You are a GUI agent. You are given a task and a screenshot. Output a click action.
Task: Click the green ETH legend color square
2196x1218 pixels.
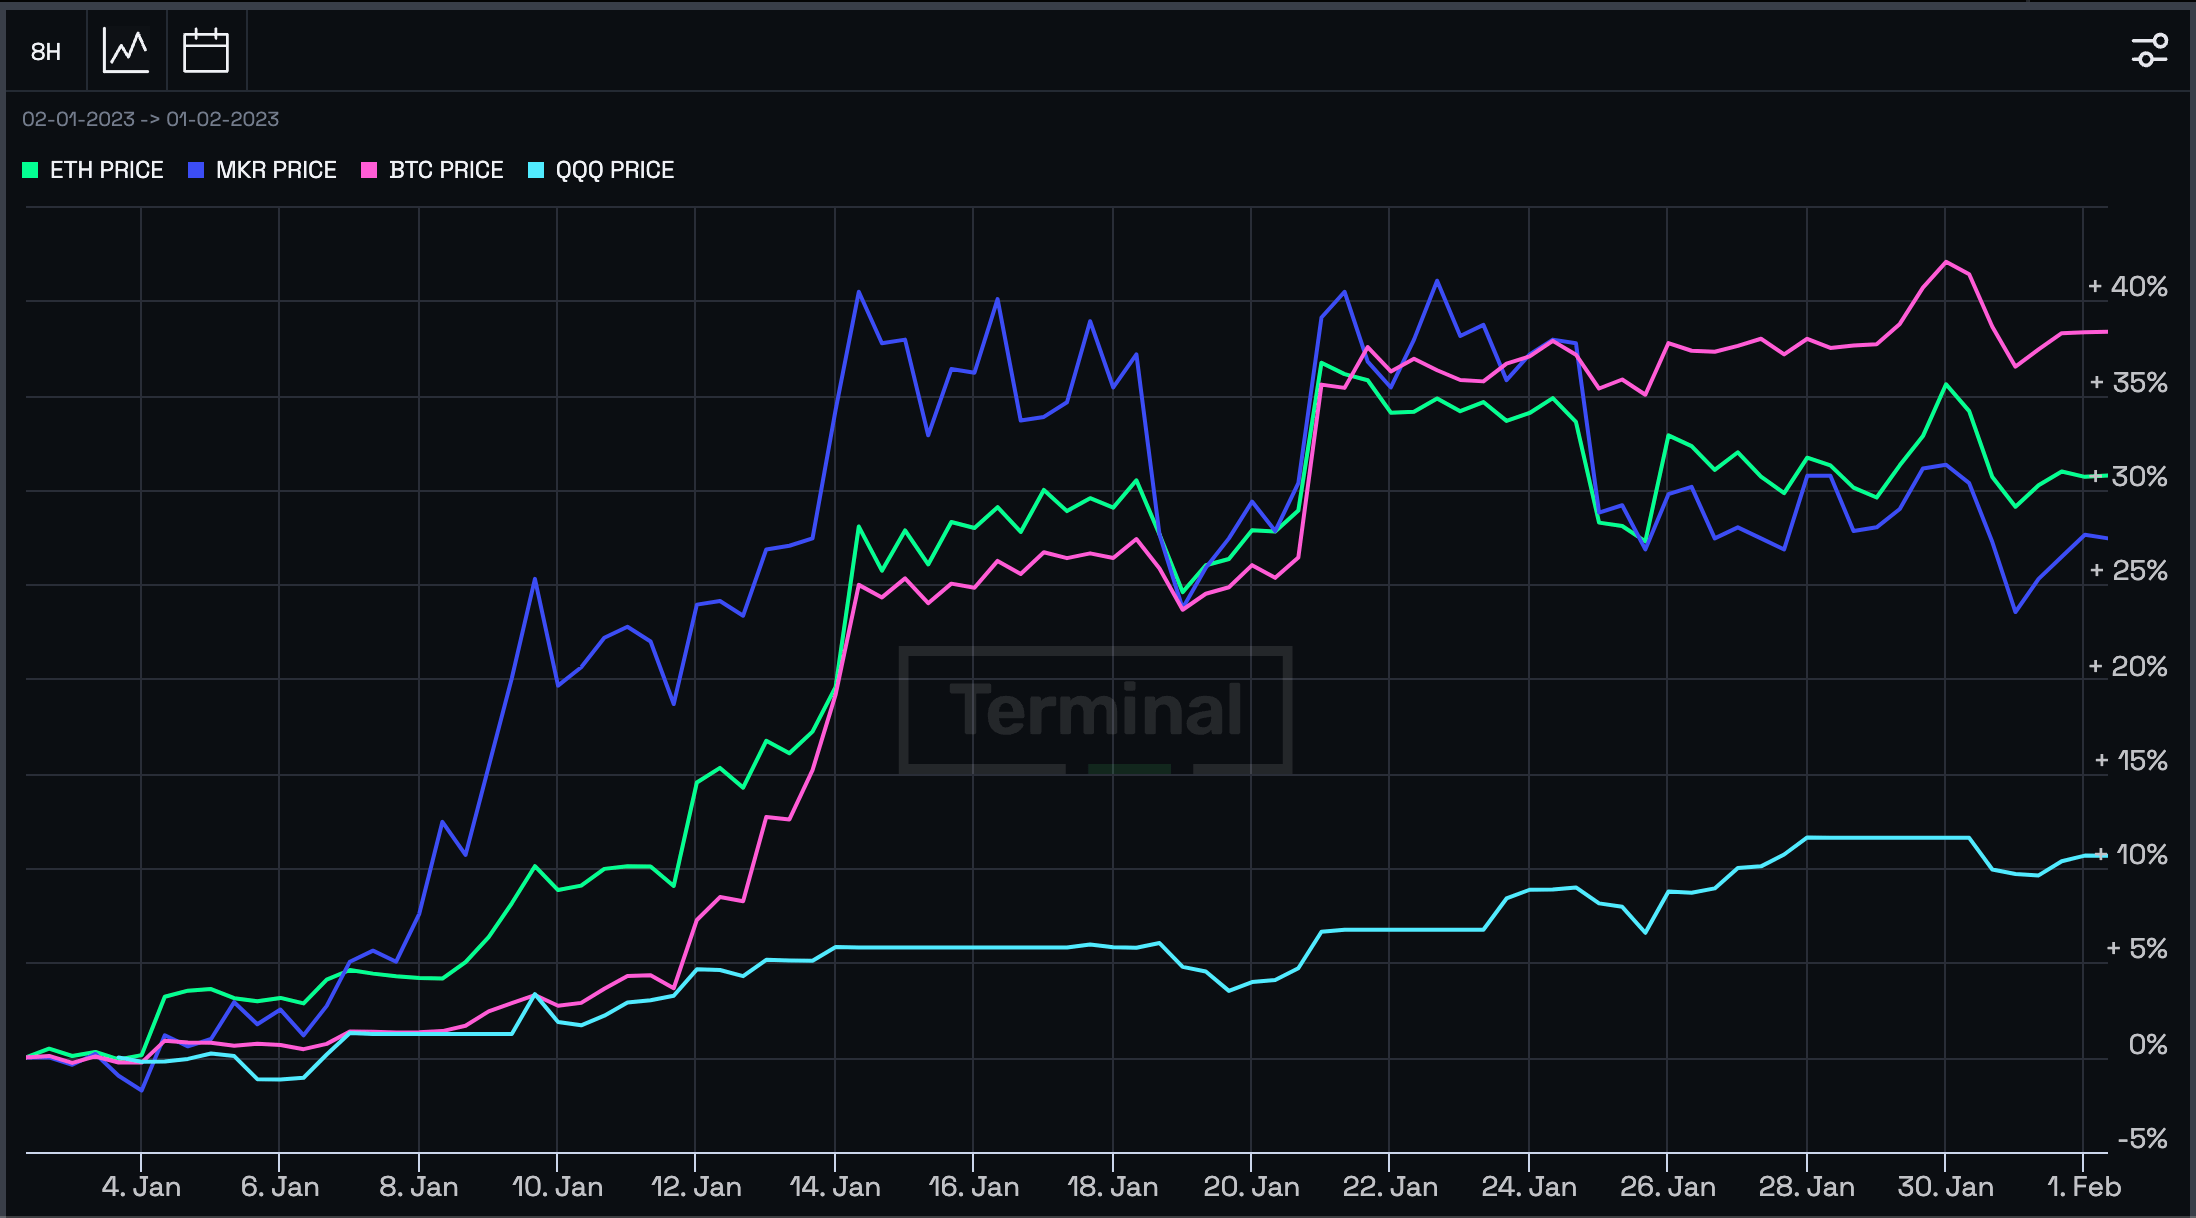[30, 170]
